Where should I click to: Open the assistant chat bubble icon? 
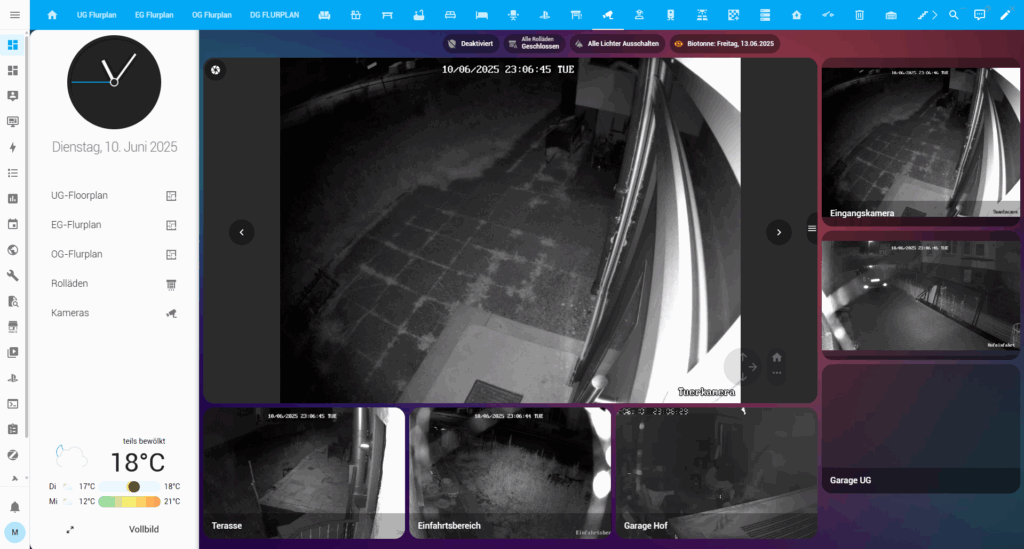pos(979,15)
